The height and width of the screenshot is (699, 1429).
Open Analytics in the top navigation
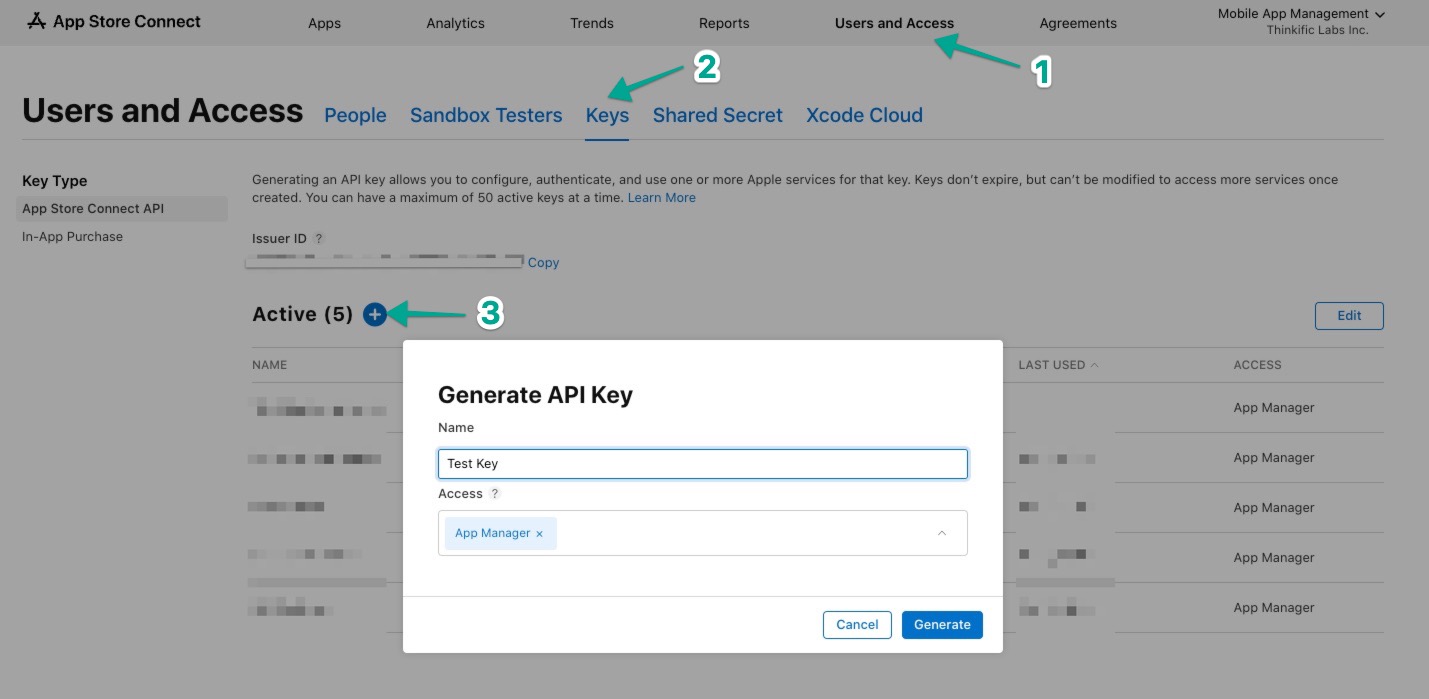point(455,23)
